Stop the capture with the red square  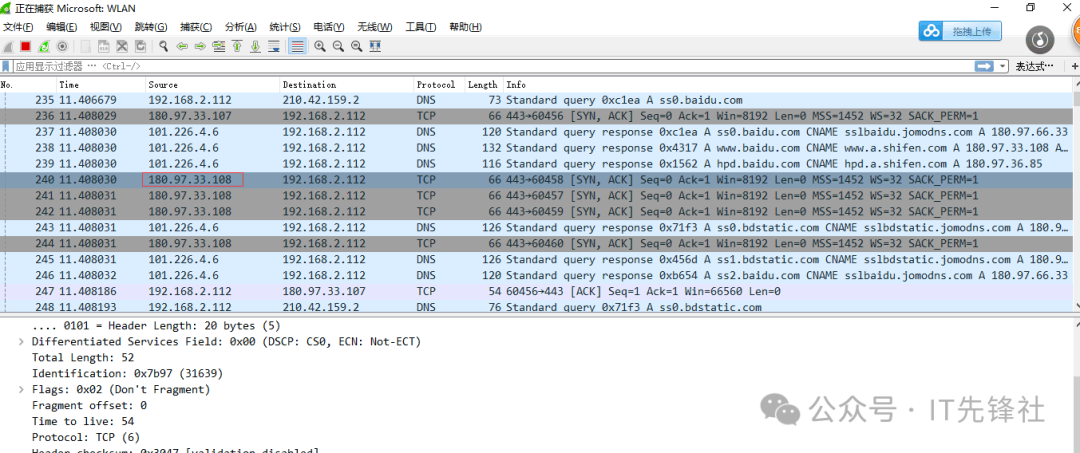point(26,46)
